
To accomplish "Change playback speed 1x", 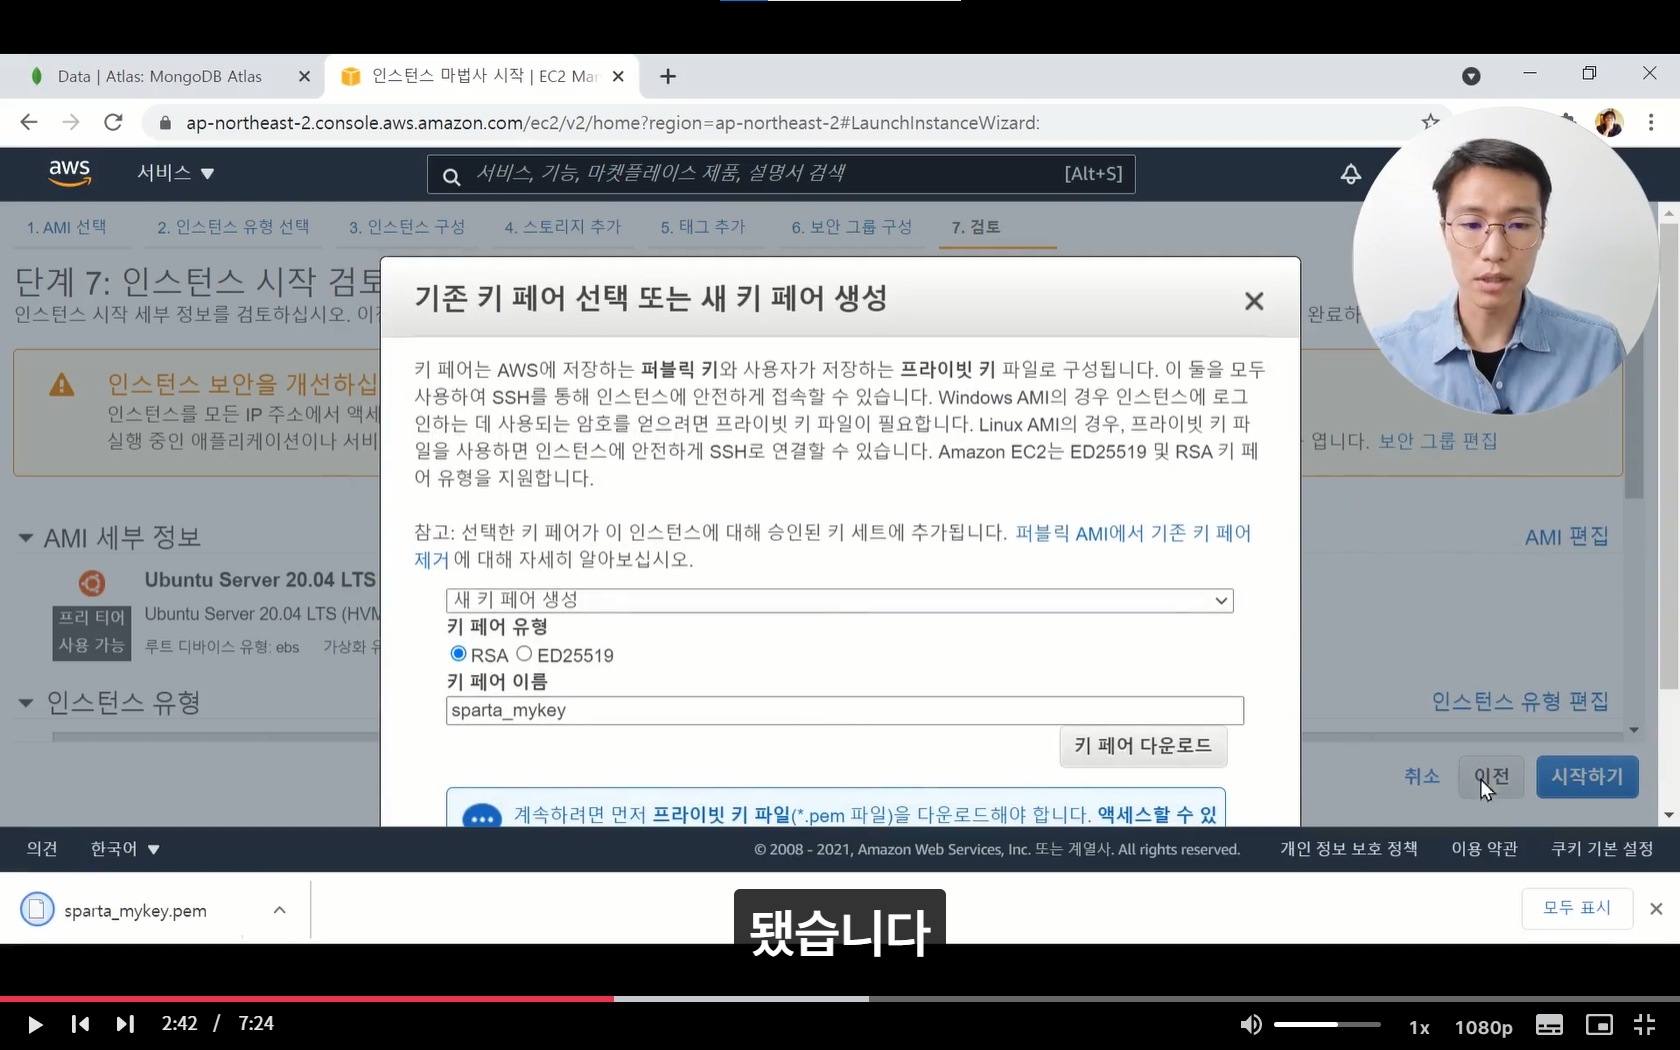I will 1419,1027.
